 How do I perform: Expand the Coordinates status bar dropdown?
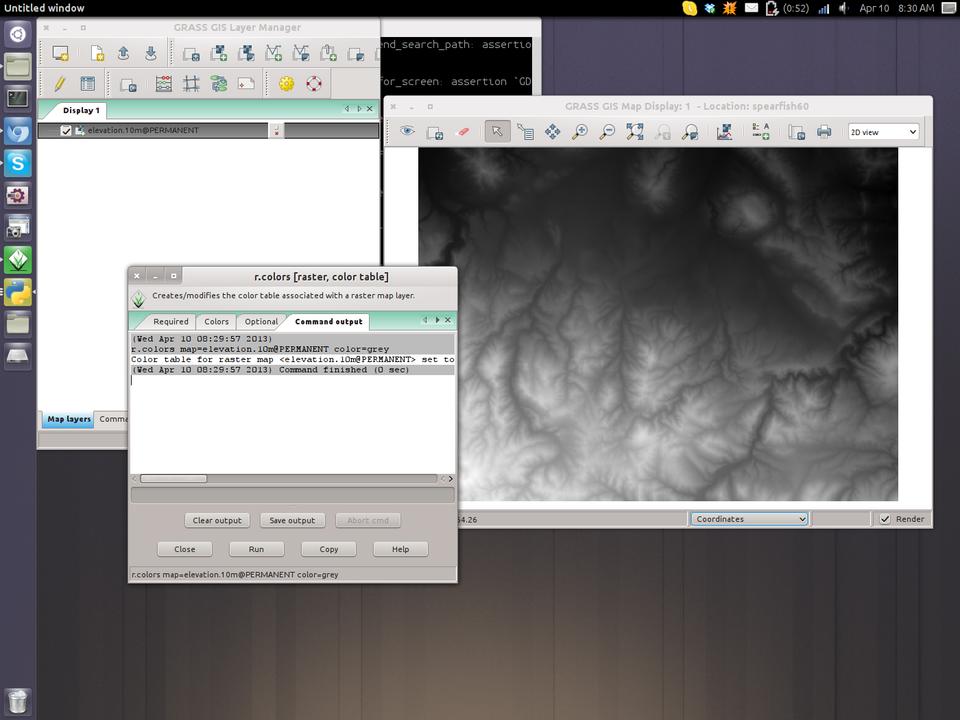pyautogui.click(x=749, y=519)
